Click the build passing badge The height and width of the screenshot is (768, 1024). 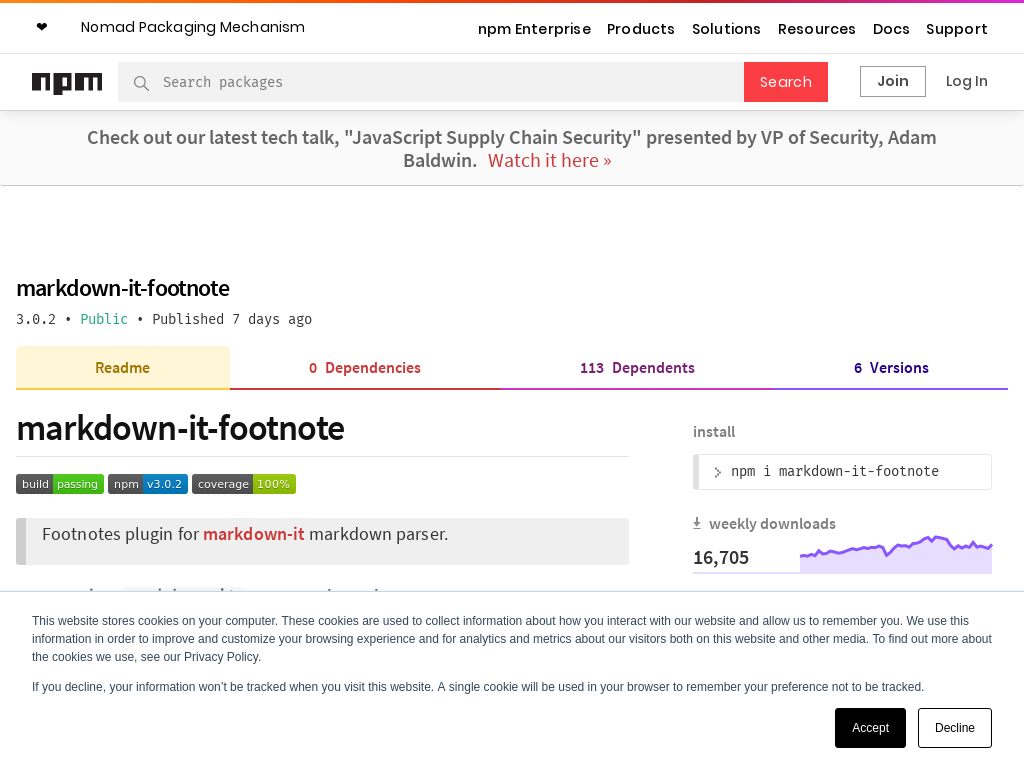coord(60,484)
